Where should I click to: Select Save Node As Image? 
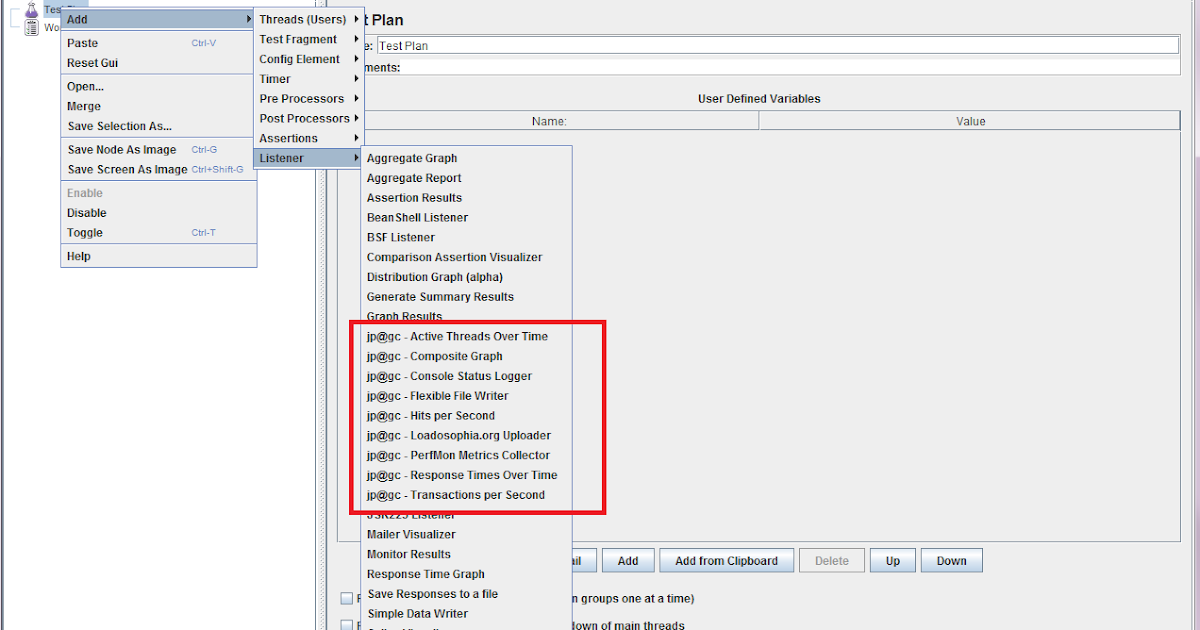[158, 149]
